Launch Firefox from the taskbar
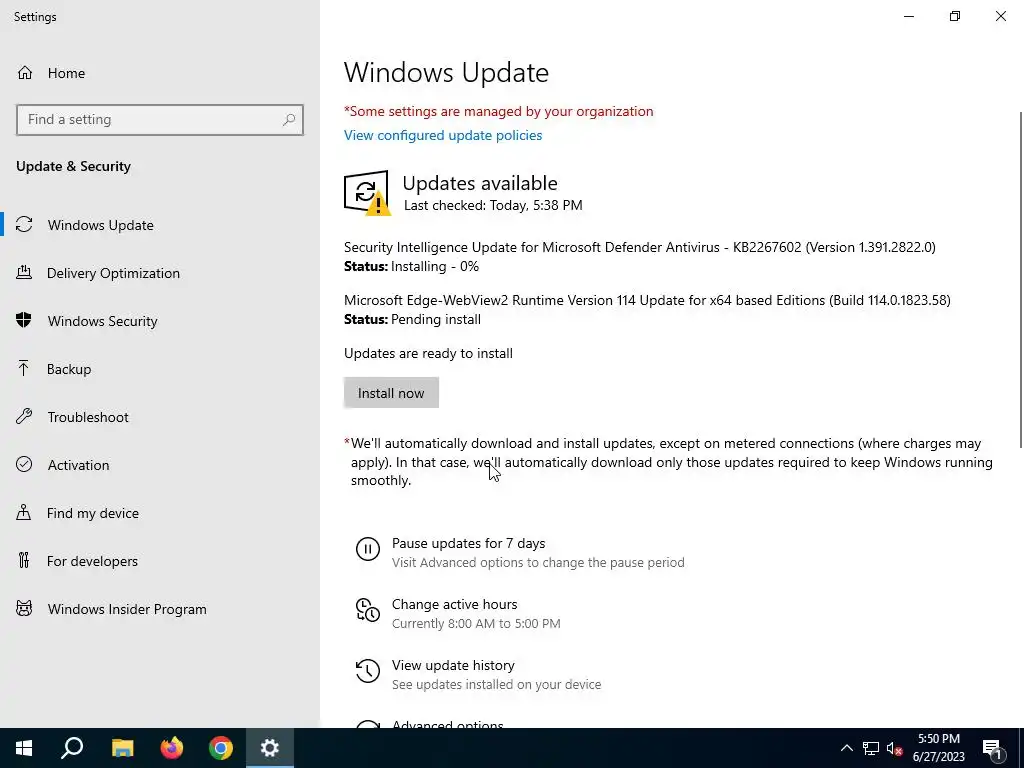This screenshot has width=1024, height=768. pyautogui.click(x=172, y=748)
